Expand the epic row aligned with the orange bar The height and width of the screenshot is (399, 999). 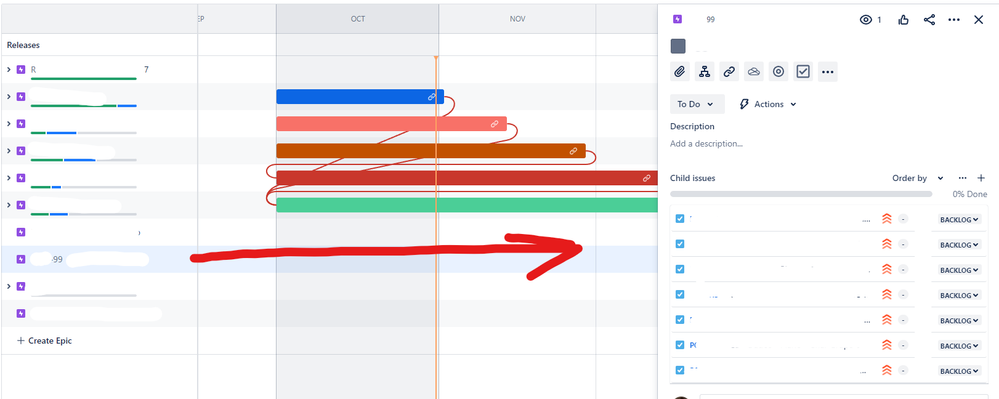8,151
